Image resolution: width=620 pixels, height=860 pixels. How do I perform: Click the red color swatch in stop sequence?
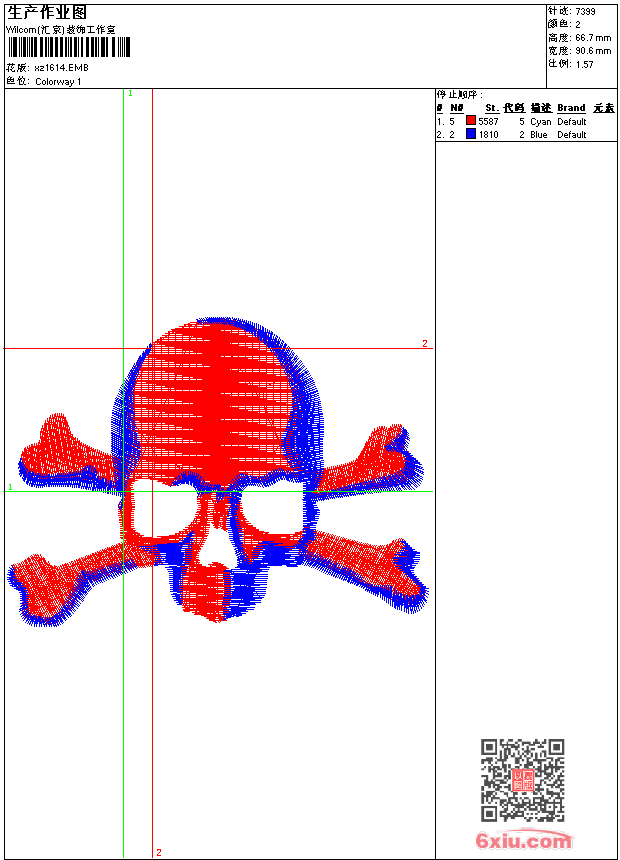[x=471, y=121]
